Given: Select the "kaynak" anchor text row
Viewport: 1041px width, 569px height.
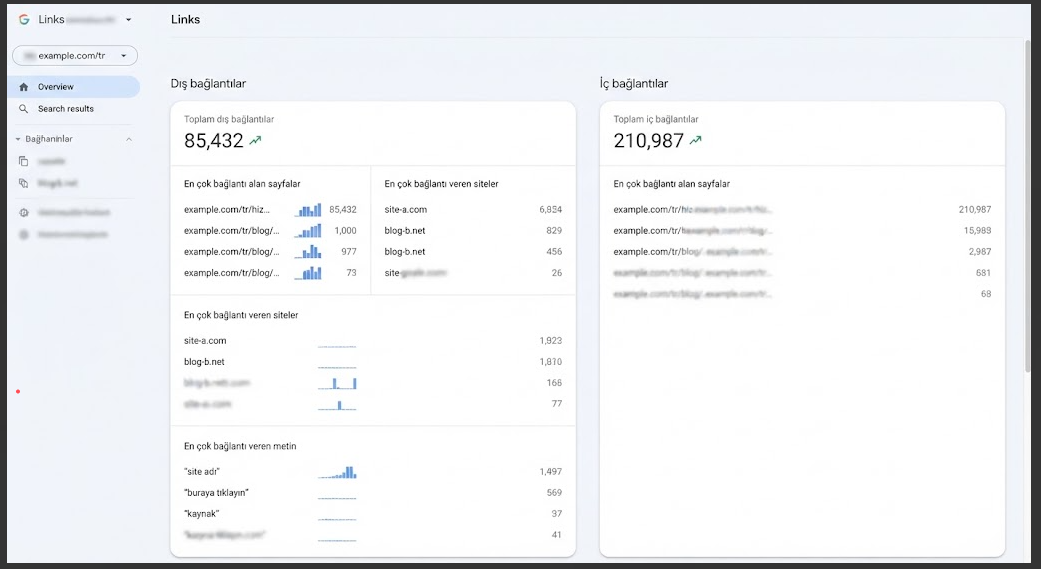Looking at the screenshot, I should tap(373, 514).
